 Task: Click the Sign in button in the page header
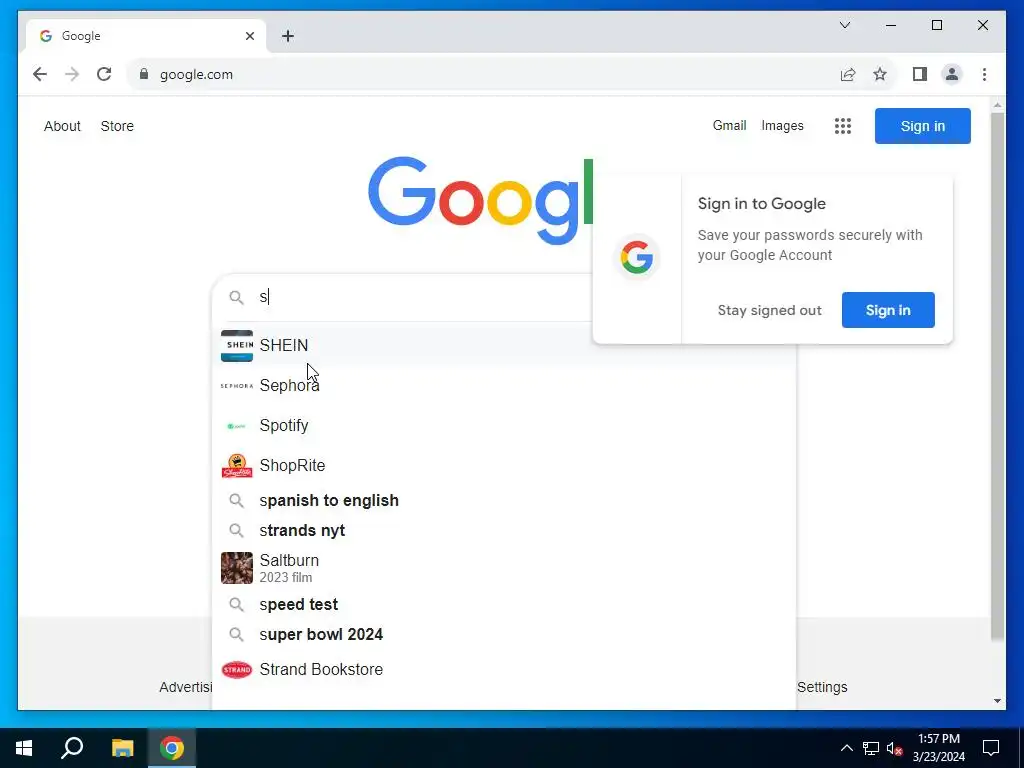point(923,126)
